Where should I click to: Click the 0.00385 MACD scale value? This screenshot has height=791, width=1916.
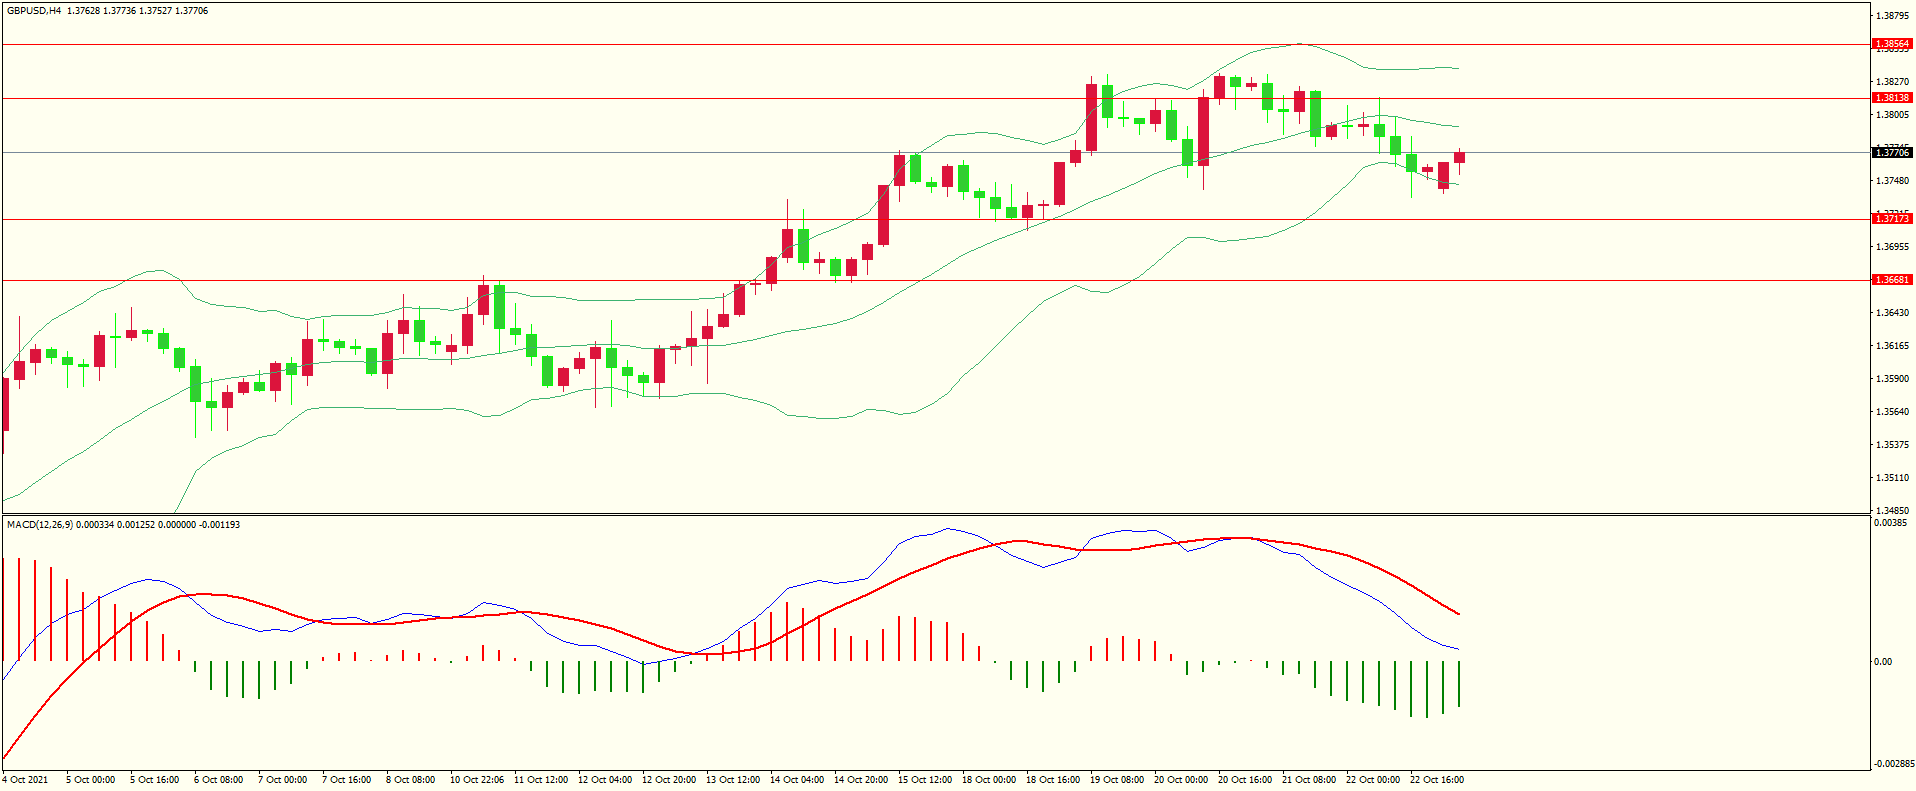pyautogui.click(x=1889, y=523)
